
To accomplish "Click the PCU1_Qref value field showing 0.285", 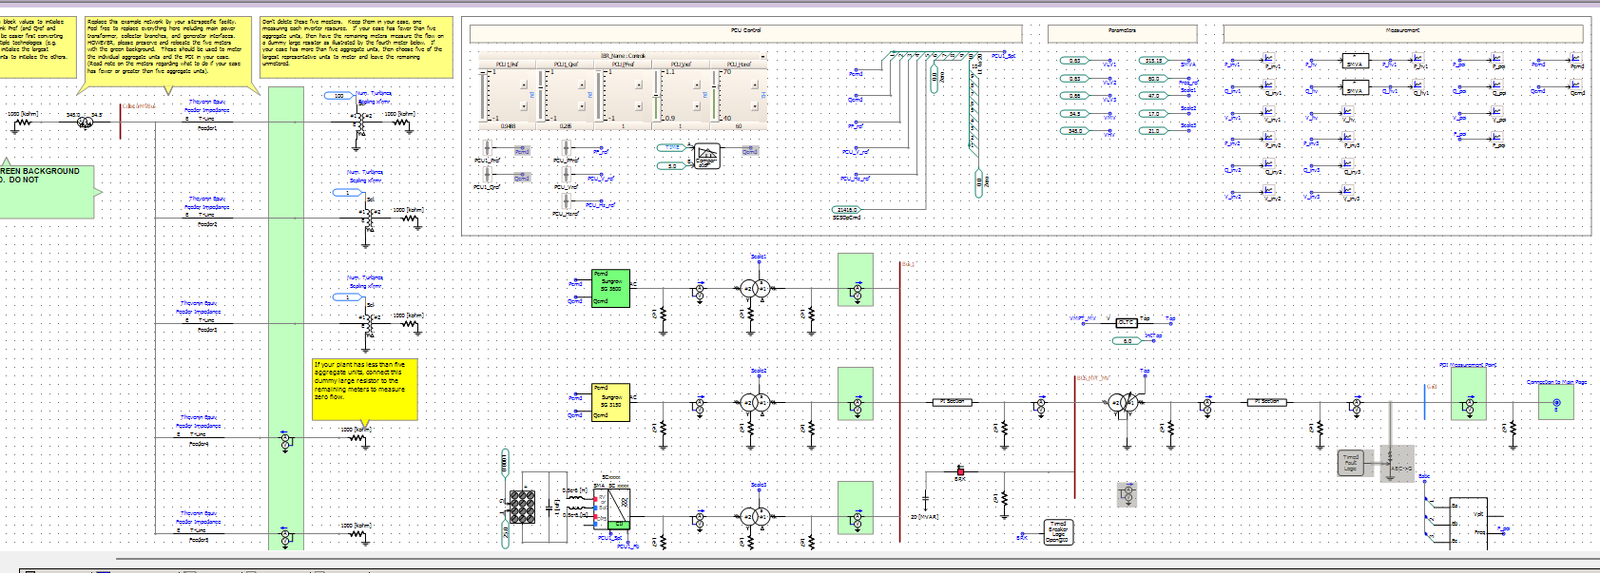I will (x=566, y=126).
